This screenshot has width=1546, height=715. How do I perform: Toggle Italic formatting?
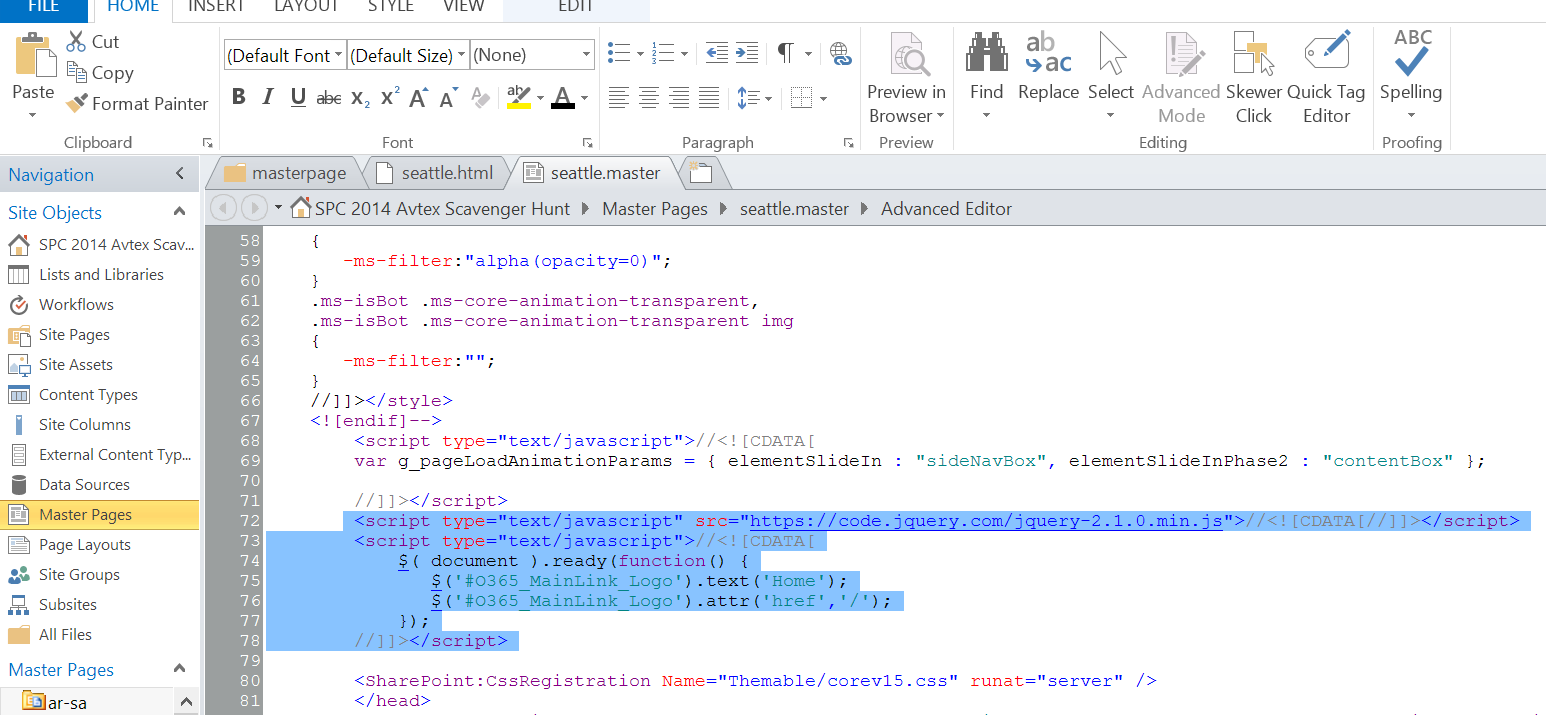click(267, 97)
